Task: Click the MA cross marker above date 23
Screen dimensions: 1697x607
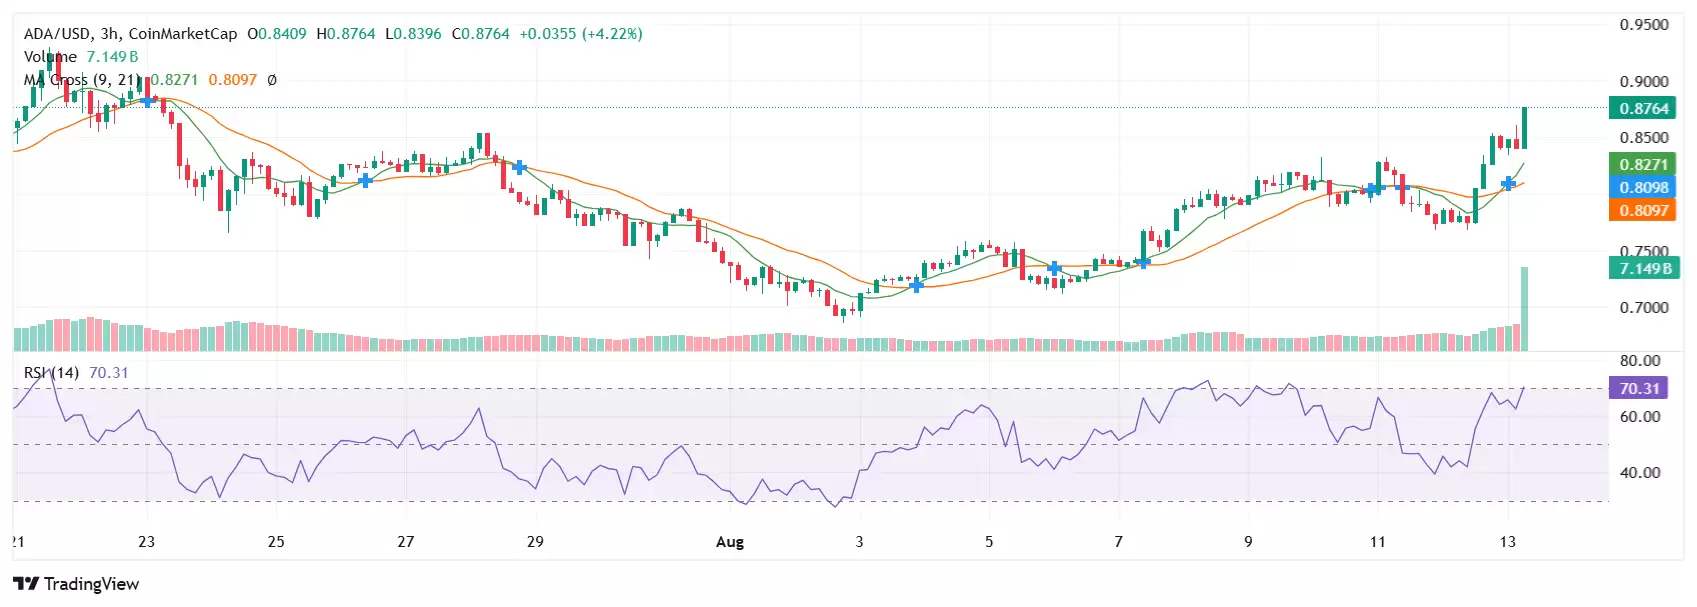Action: [x=147, y=101]
